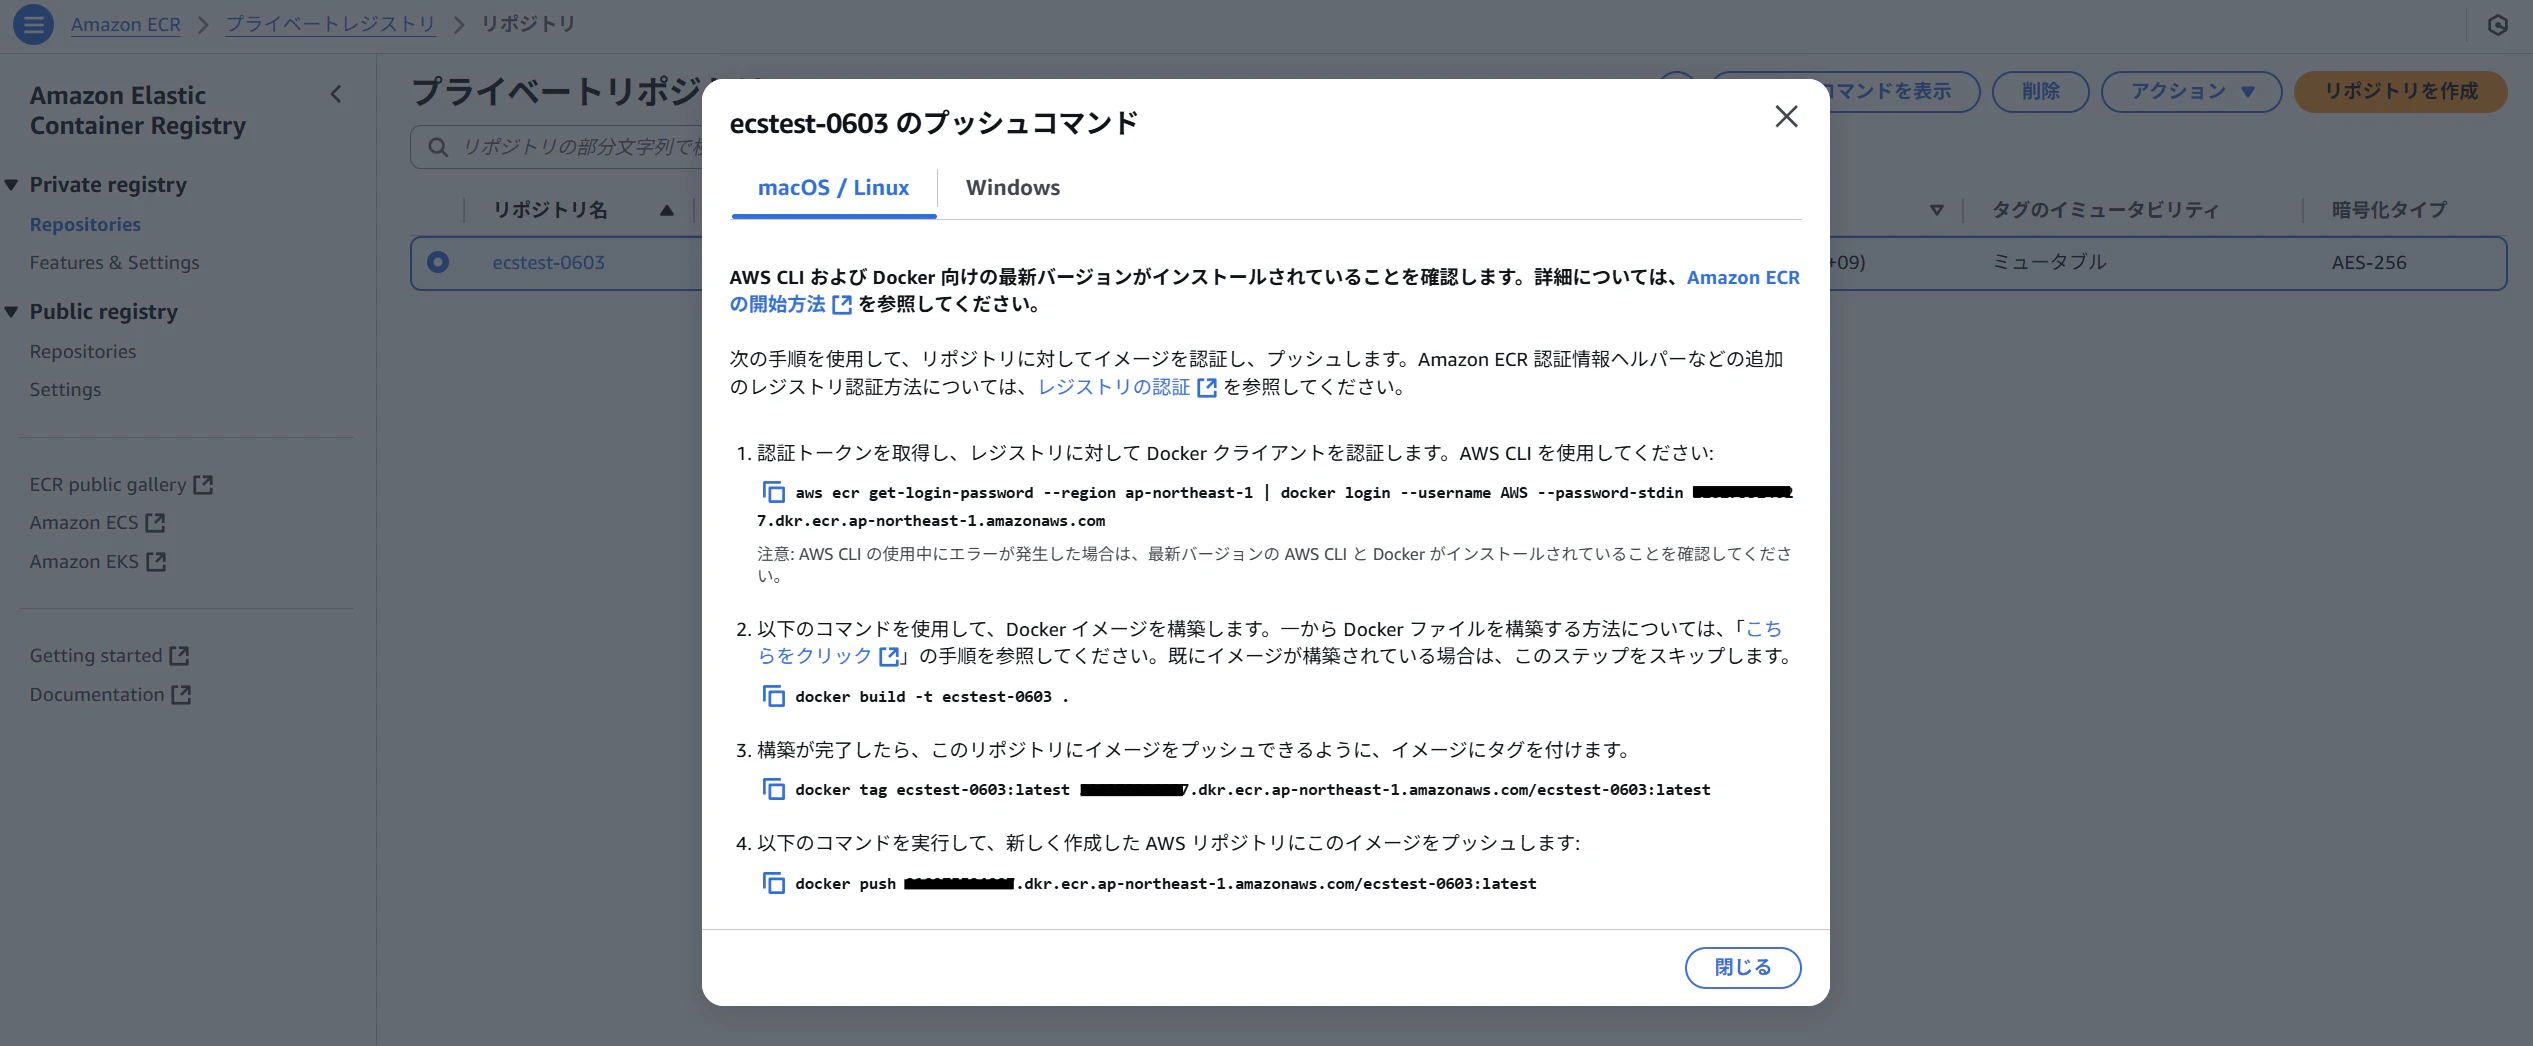Open Documentation sidebar link
Image resolution: width=2533 pixels, height=1046 pixels.
(97, 695)
